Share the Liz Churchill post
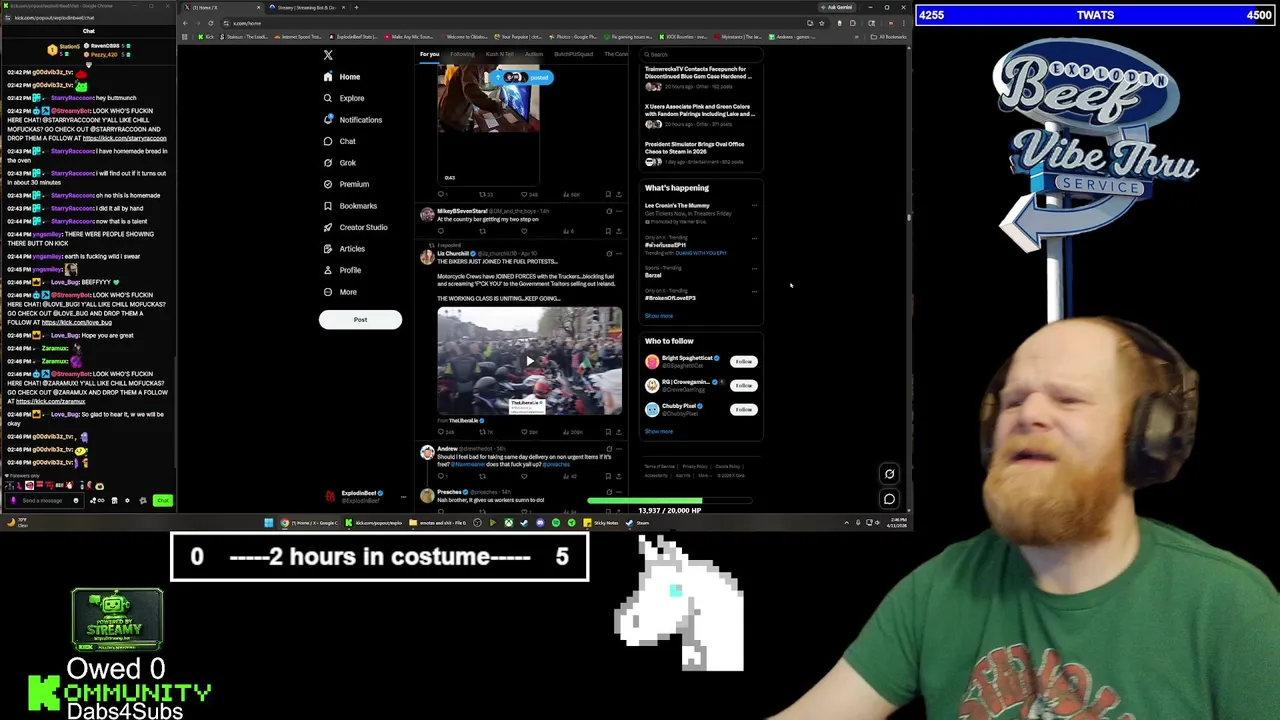 tap(619, 432)
